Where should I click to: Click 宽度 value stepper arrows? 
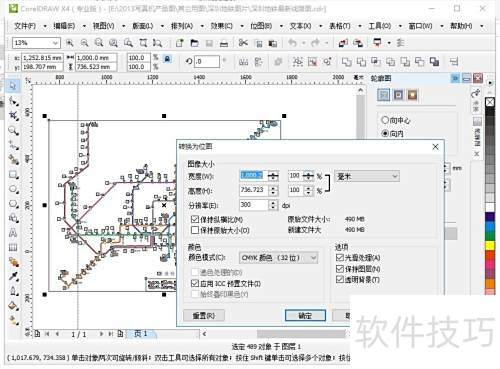pos(273,176)
